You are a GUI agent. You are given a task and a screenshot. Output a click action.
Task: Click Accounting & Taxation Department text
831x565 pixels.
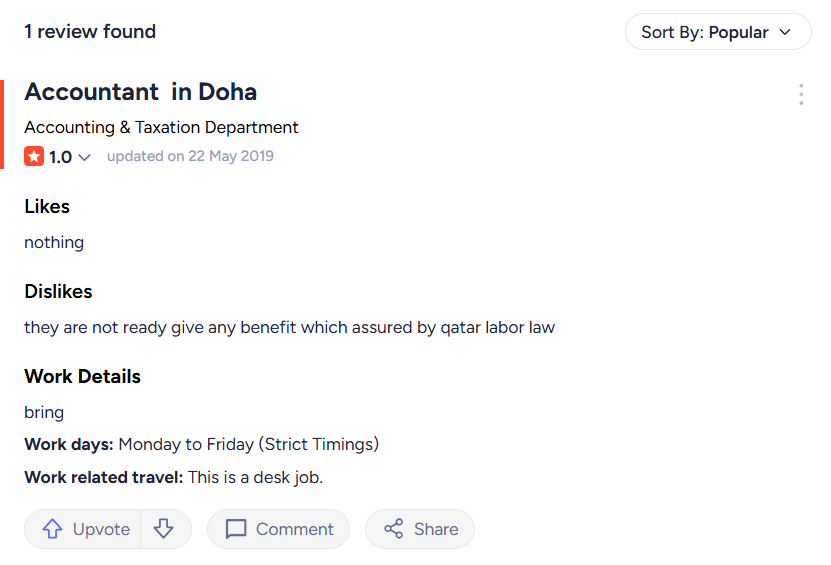(161, 127)
